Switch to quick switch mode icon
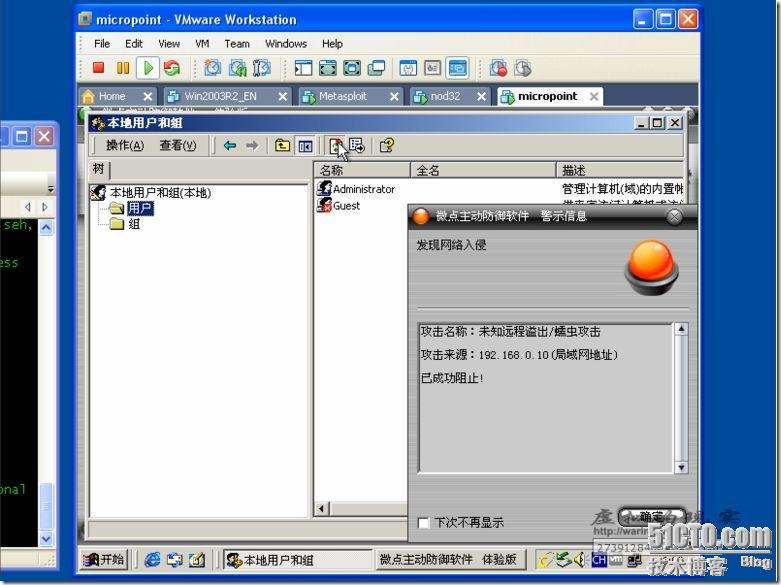 [x=327, y=68]
